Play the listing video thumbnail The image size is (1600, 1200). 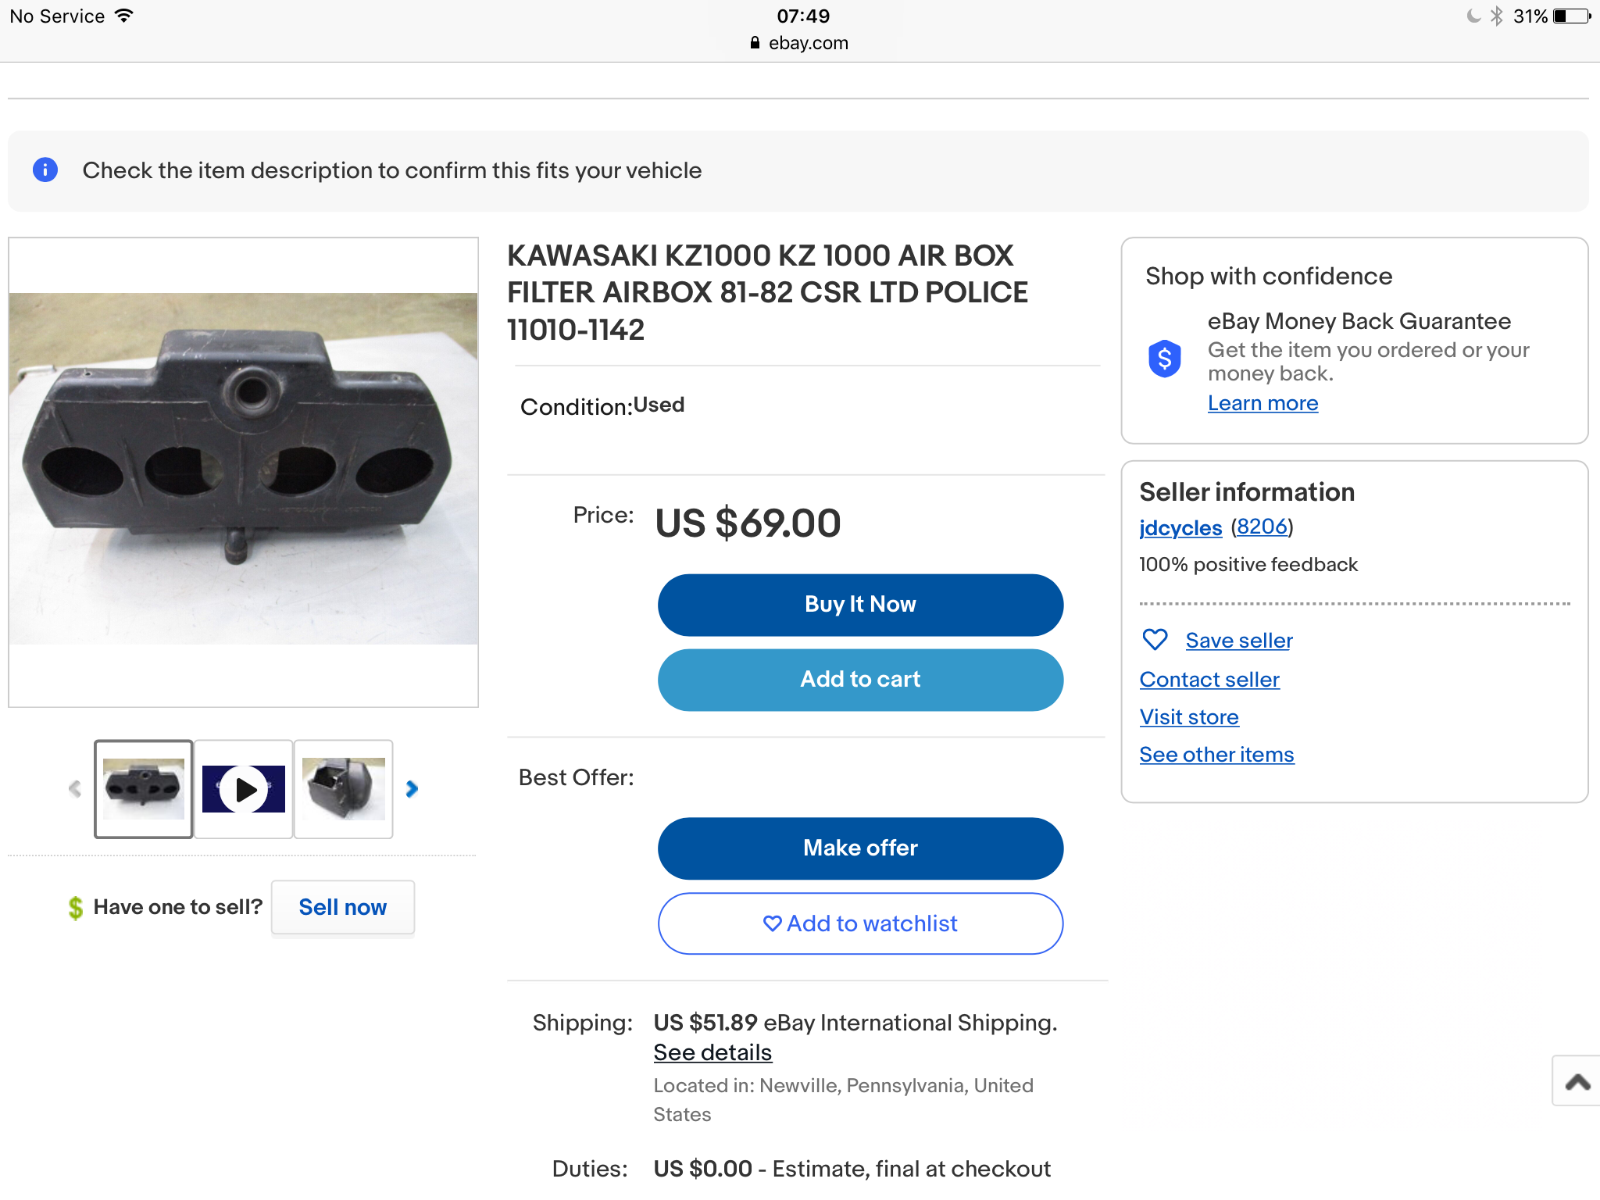243,789
